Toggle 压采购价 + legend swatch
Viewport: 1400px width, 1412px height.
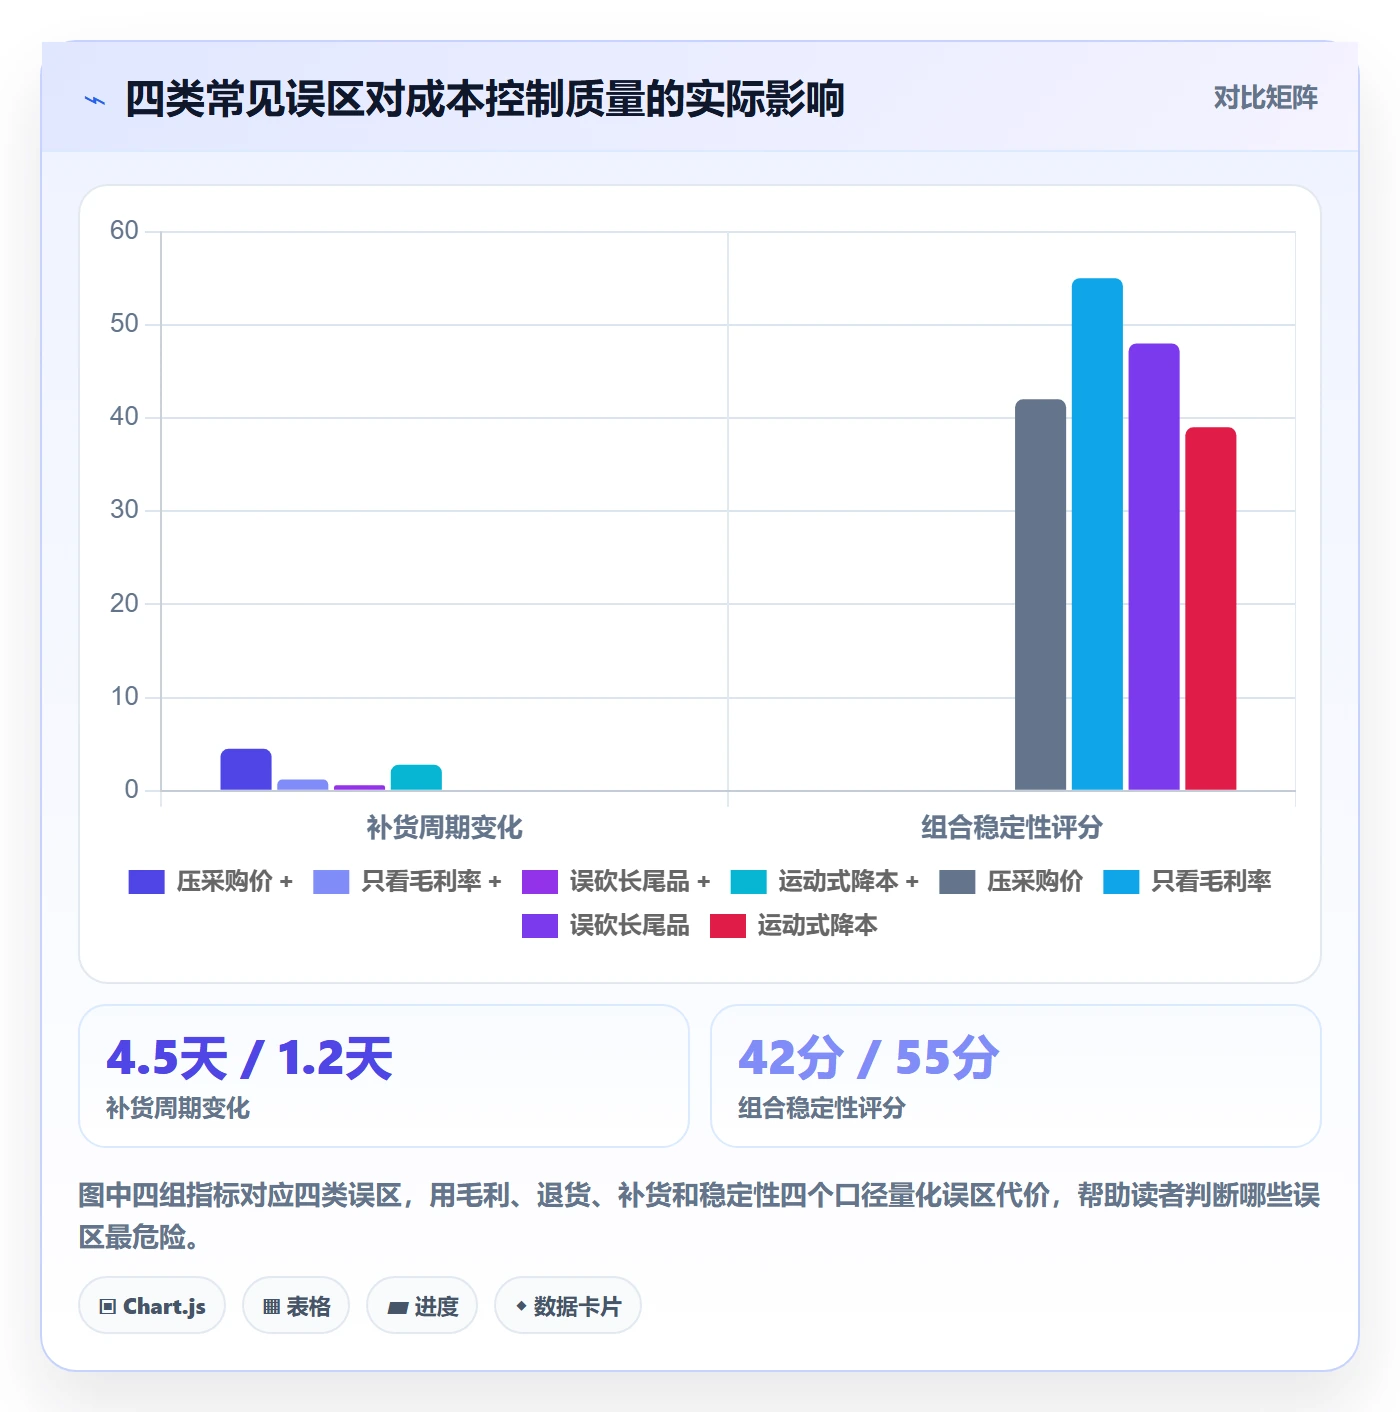tap(146, 882)
